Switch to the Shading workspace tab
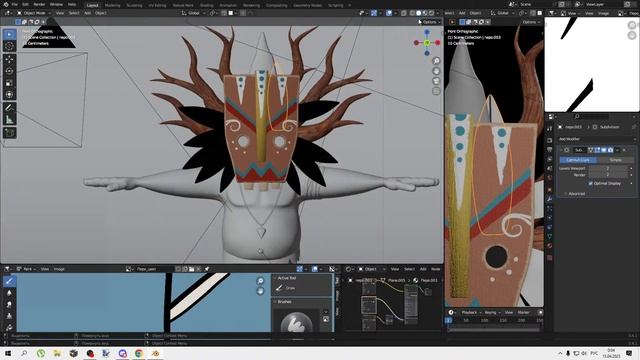 pos(207,5)
